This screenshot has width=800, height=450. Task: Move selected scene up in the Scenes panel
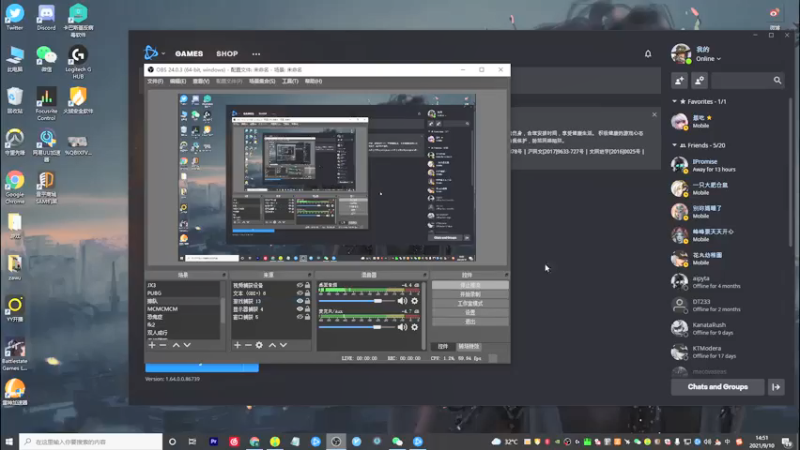(x=176, y=345)
